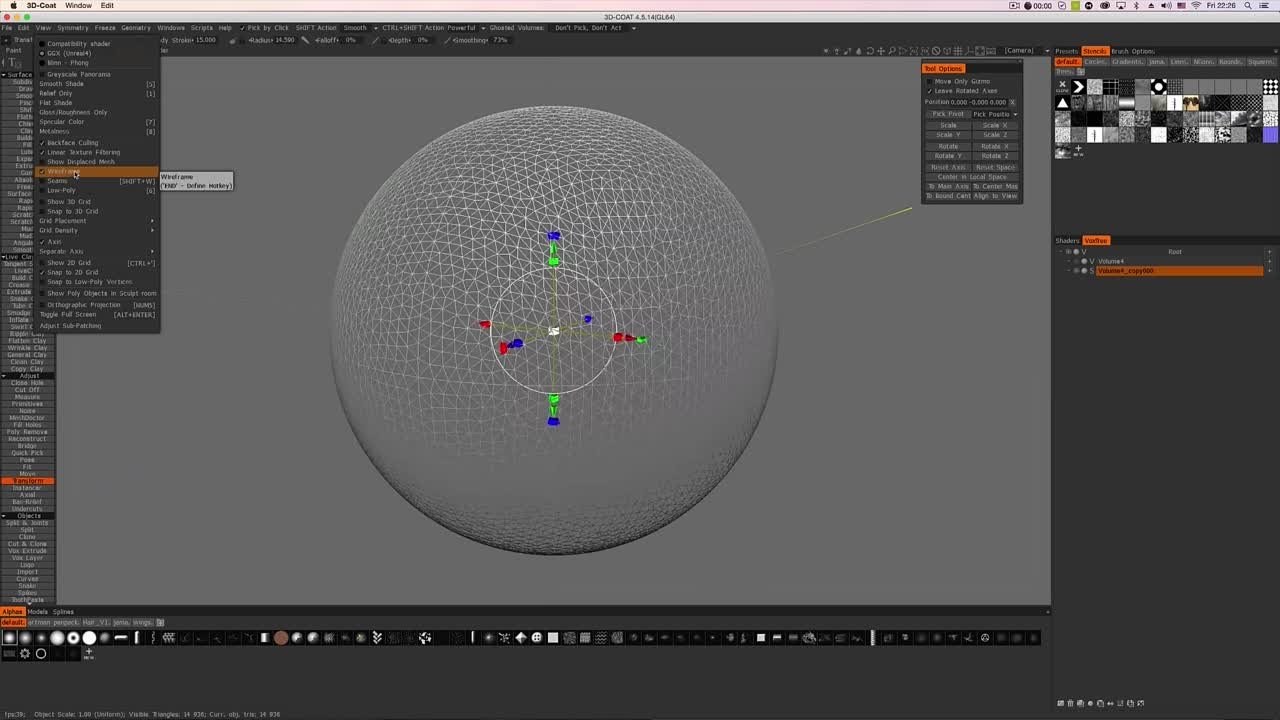Choose the purple stencil thumbnail
This screenshot has height=720, width=1280.
coord(1270,135)
